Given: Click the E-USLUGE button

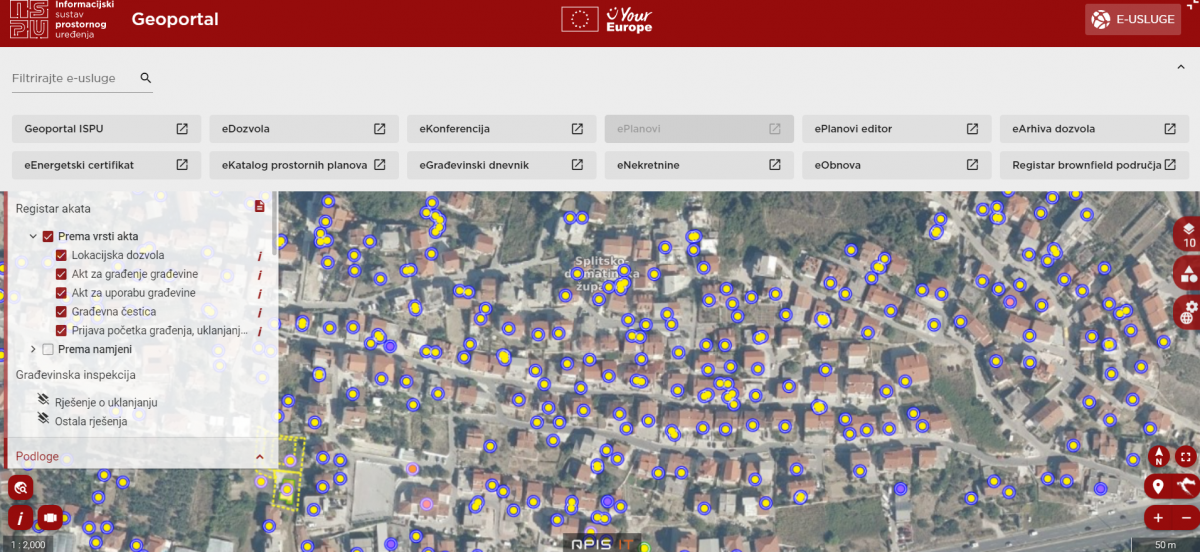Looking at the screenshot, I should pos(1133,19).
